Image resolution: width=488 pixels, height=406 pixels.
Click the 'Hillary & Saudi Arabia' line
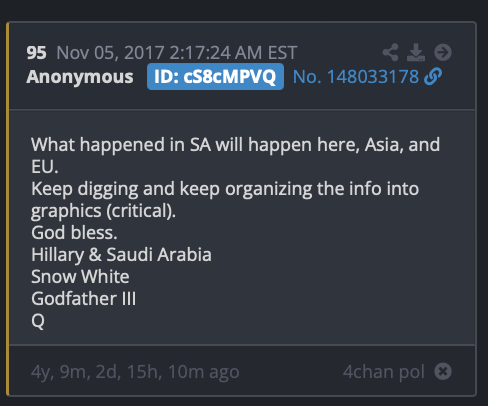(x=121, y=255)
